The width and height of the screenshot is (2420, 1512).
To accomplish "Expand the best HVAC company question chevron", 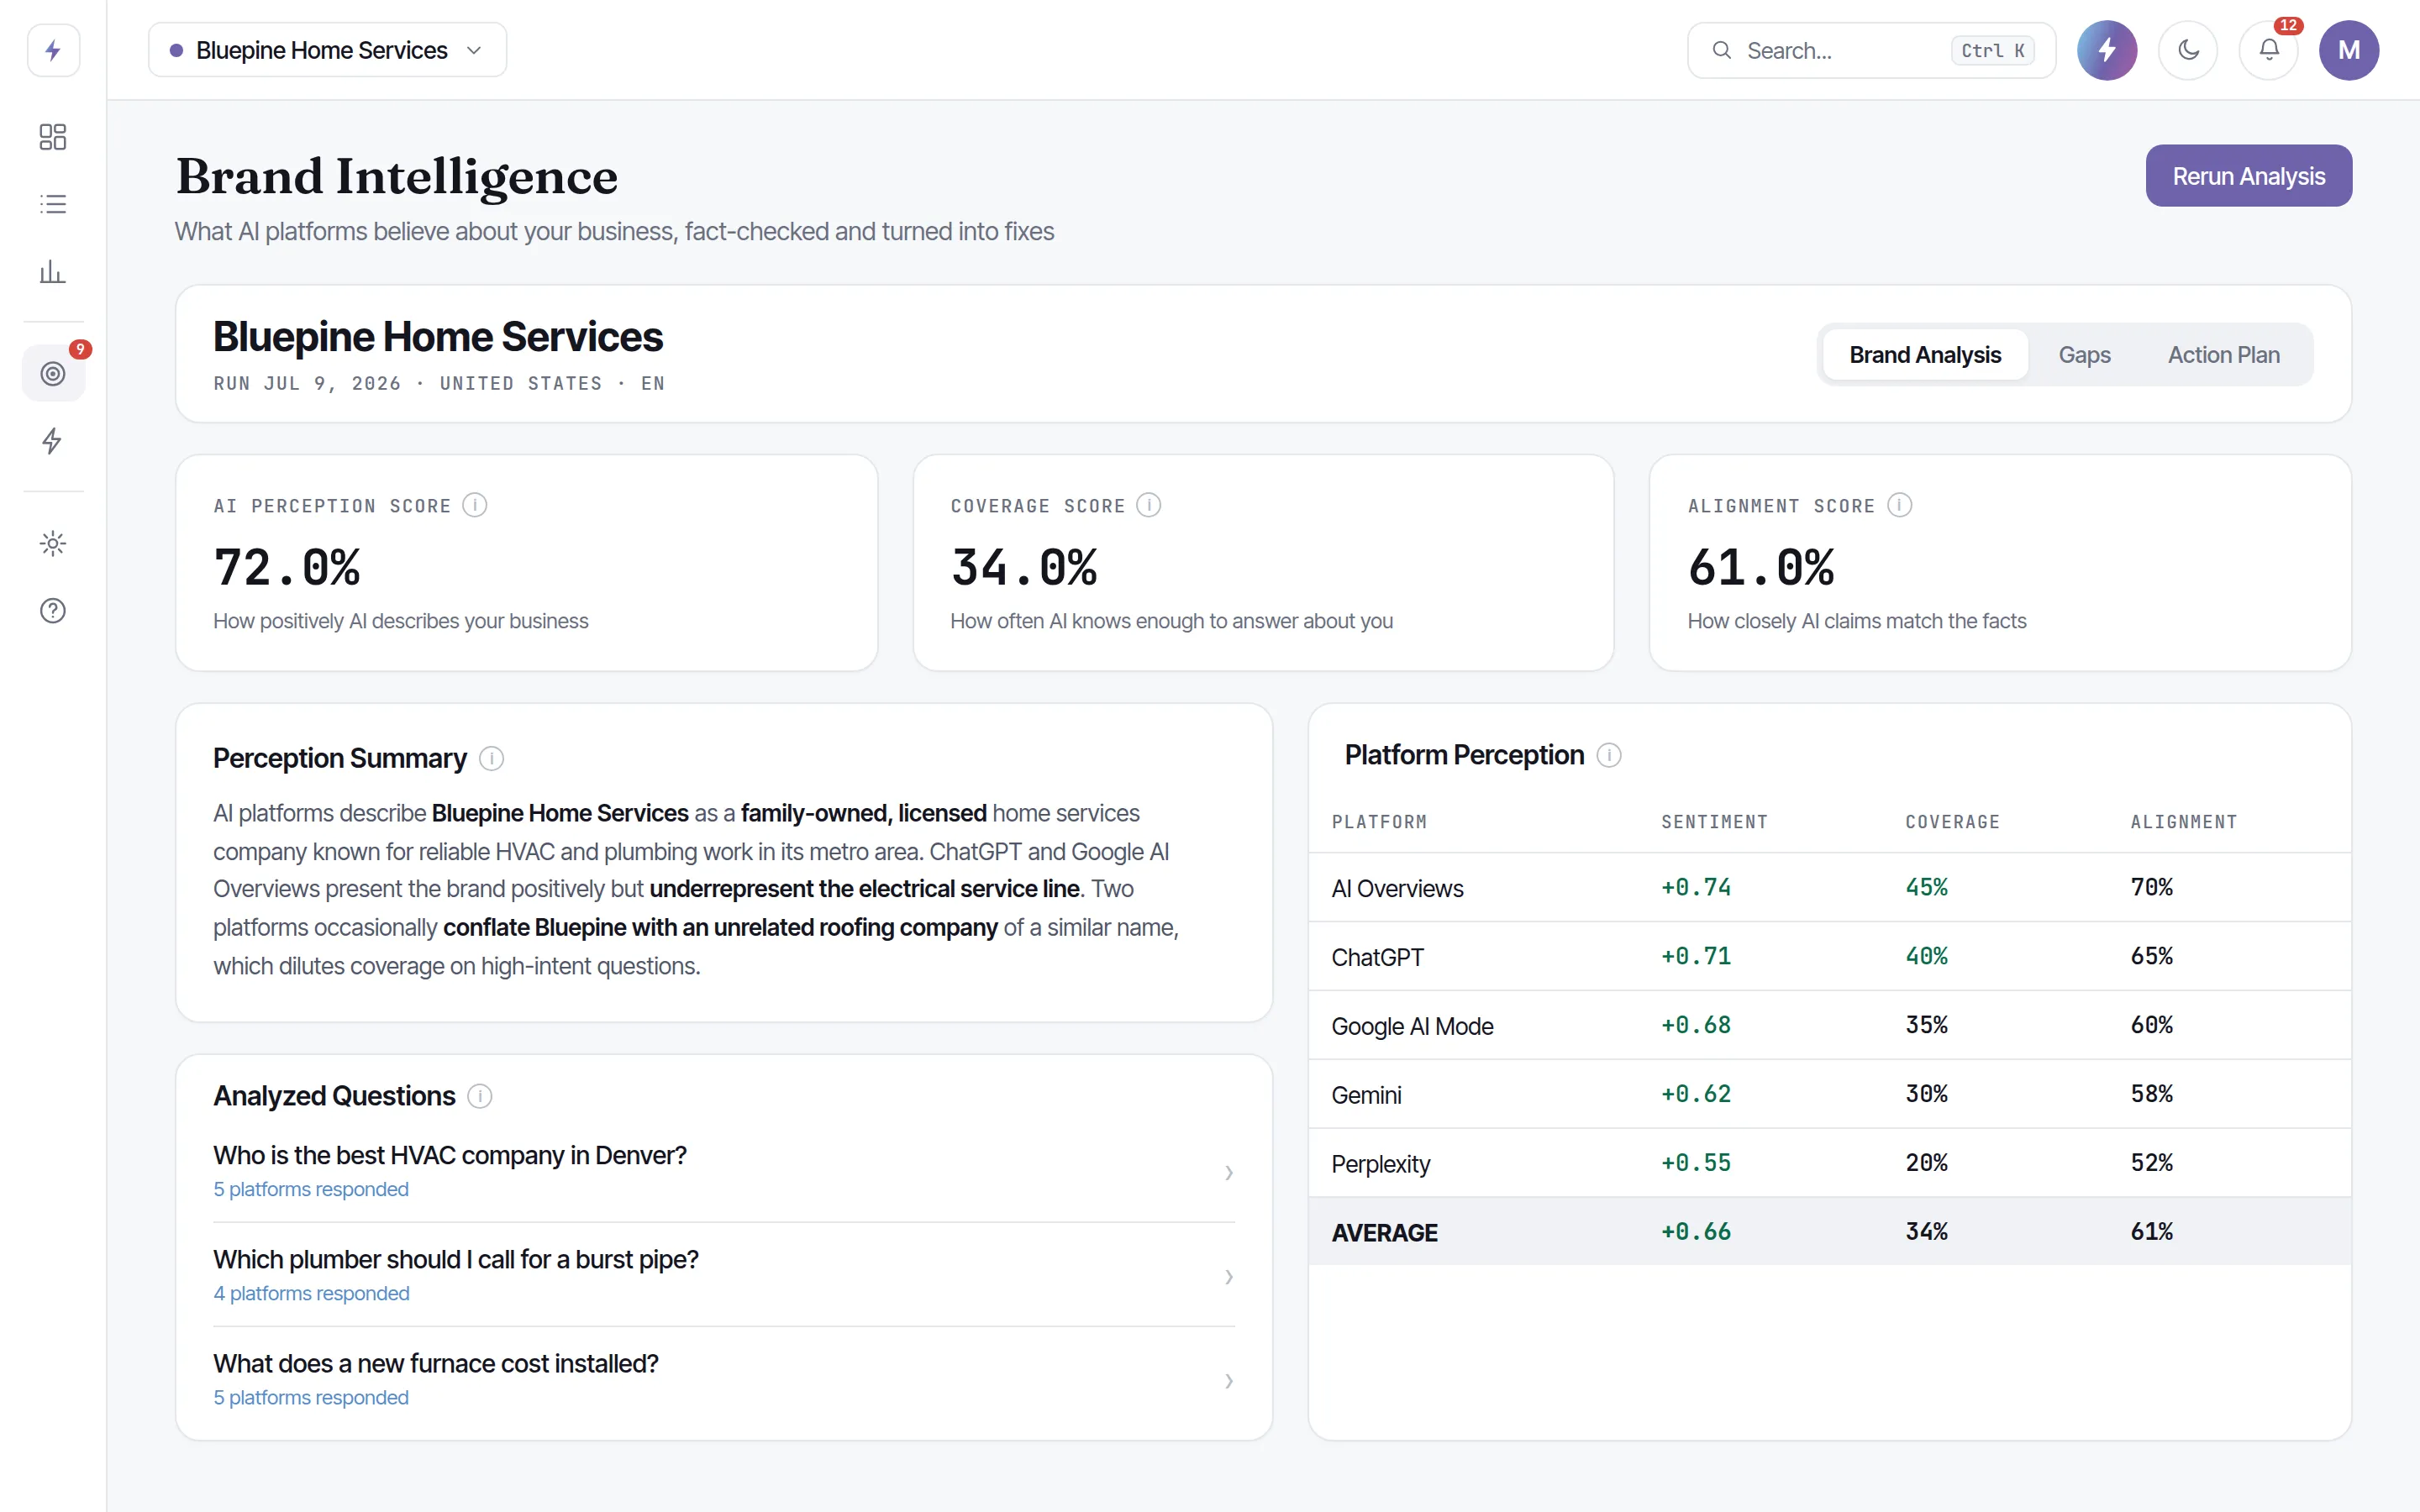I will (1229, 1172).
